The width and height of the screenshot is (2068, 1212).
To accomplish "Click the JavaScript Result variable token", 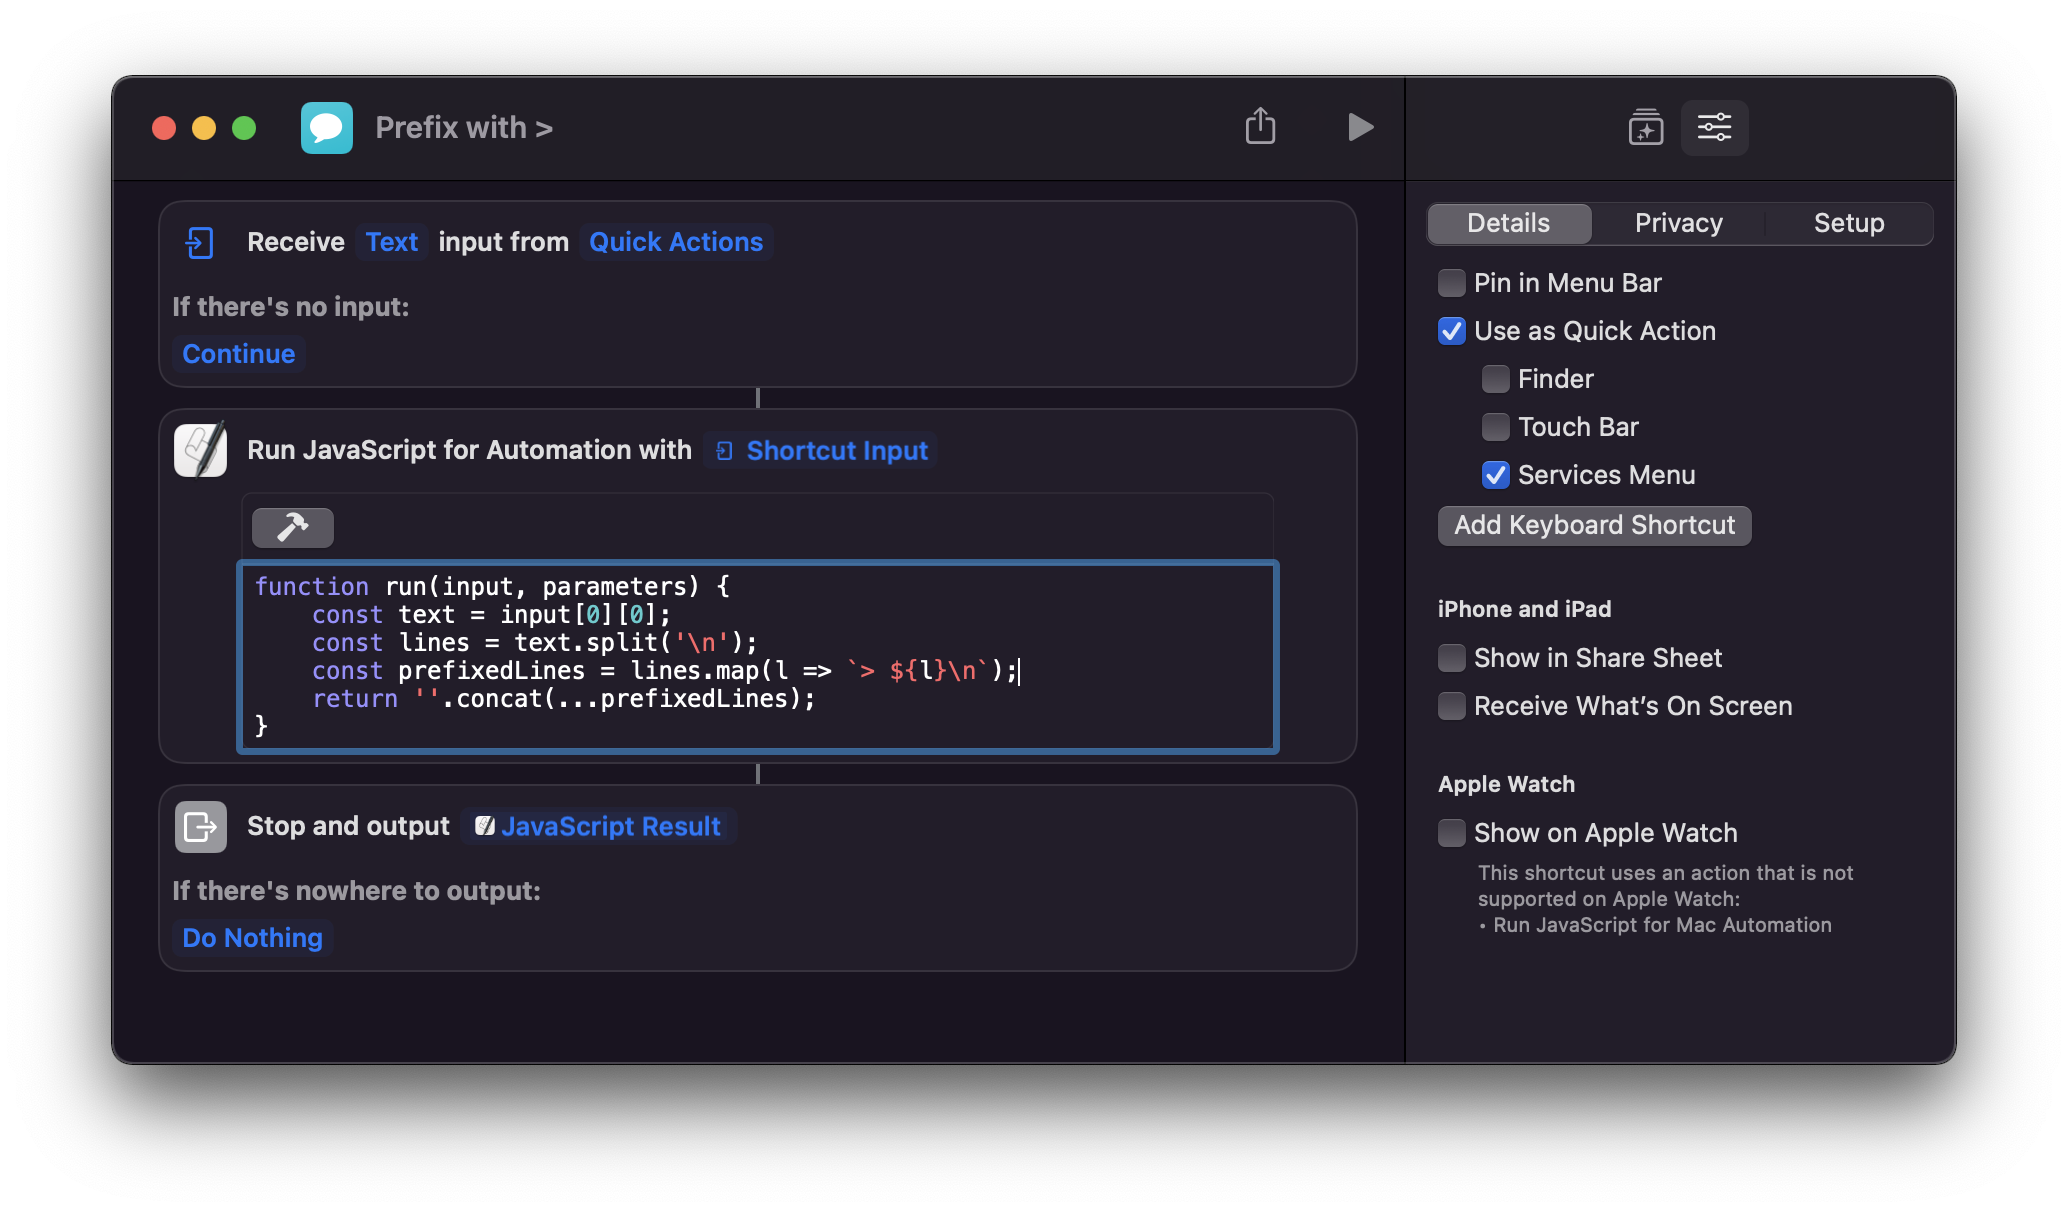I will click(598, 826).
